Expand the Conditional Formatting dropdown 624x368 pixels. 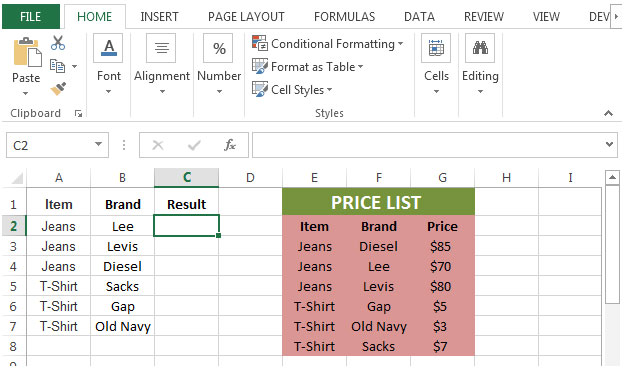328,43
